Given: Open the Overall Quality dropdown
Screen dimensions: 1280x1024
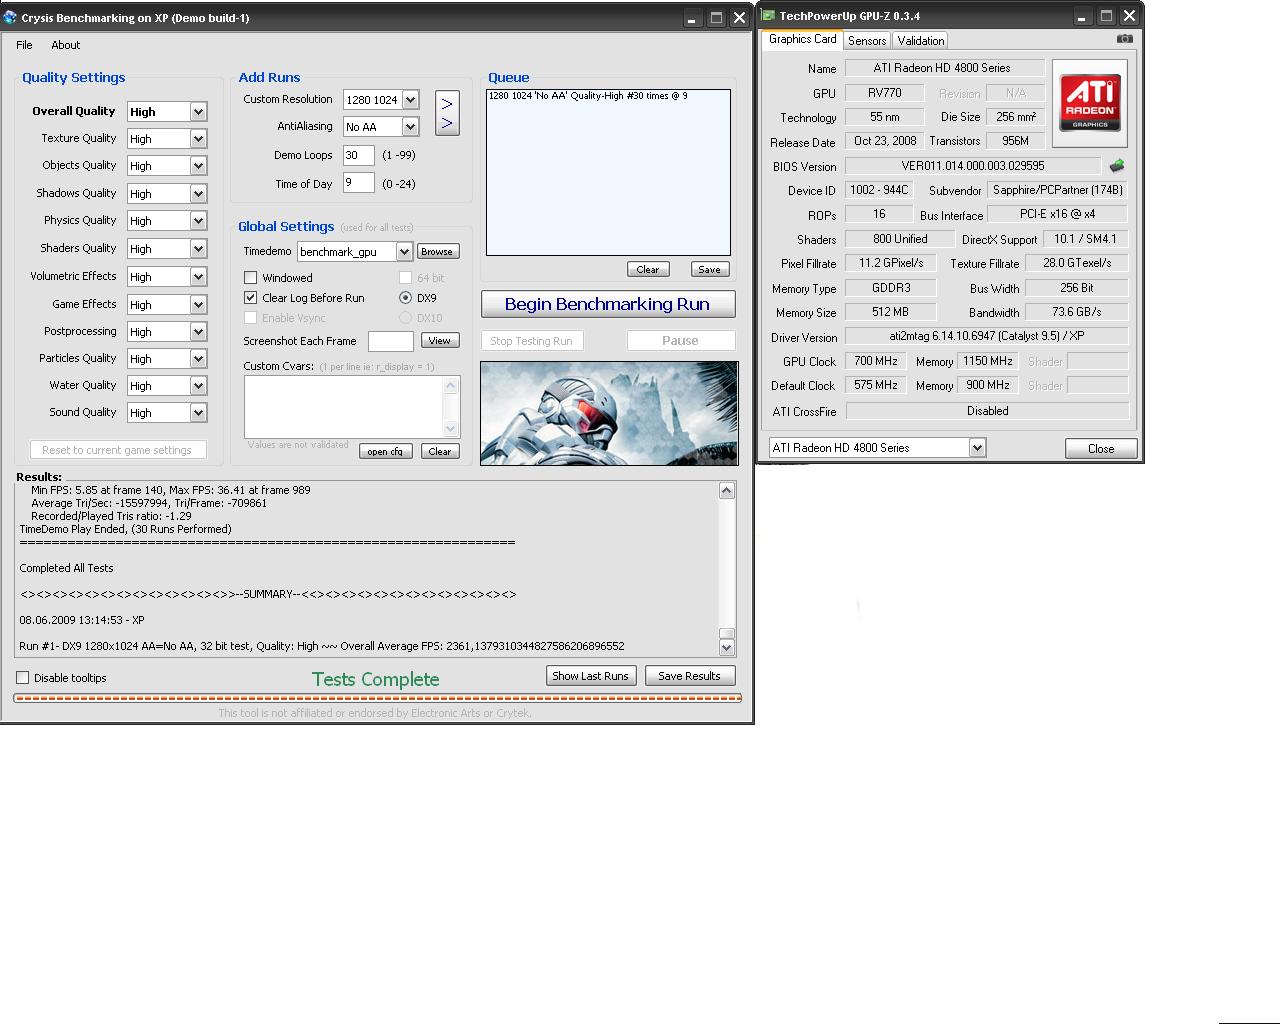Looking at the screenshot, I should tap(198, 112).
